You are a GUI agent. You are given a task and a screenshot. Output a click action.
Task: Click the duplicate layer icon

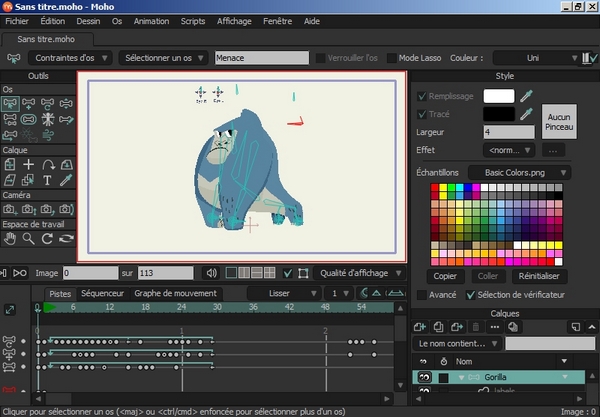tap(438, 327)
